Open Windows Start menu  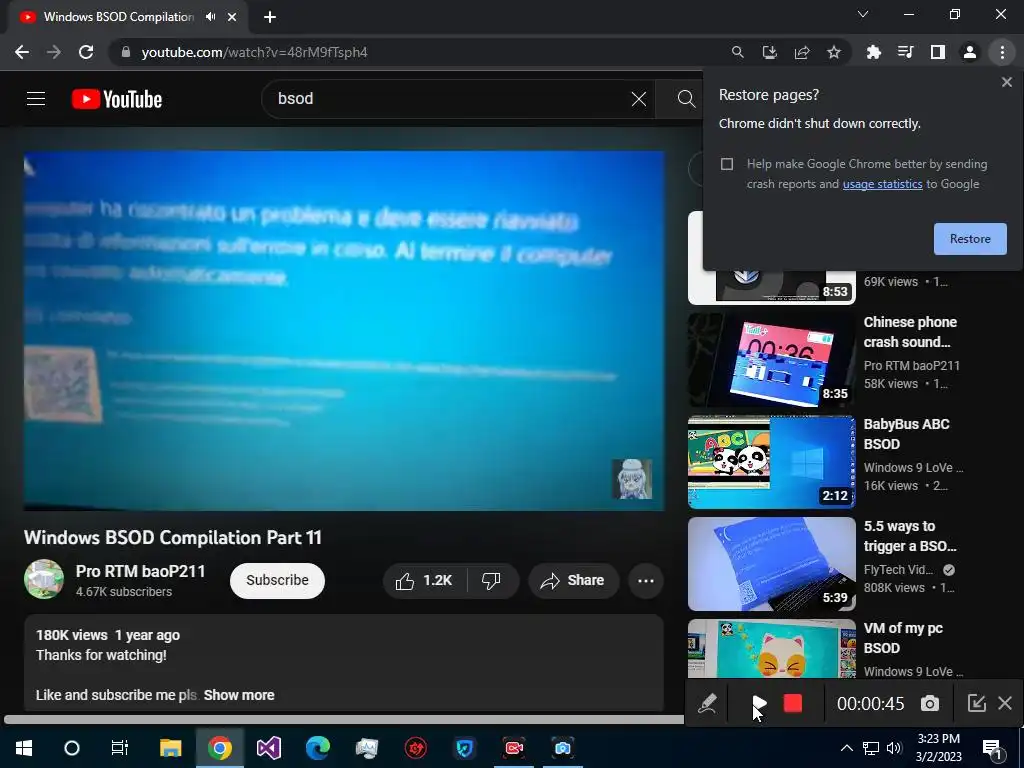point(24,748)
